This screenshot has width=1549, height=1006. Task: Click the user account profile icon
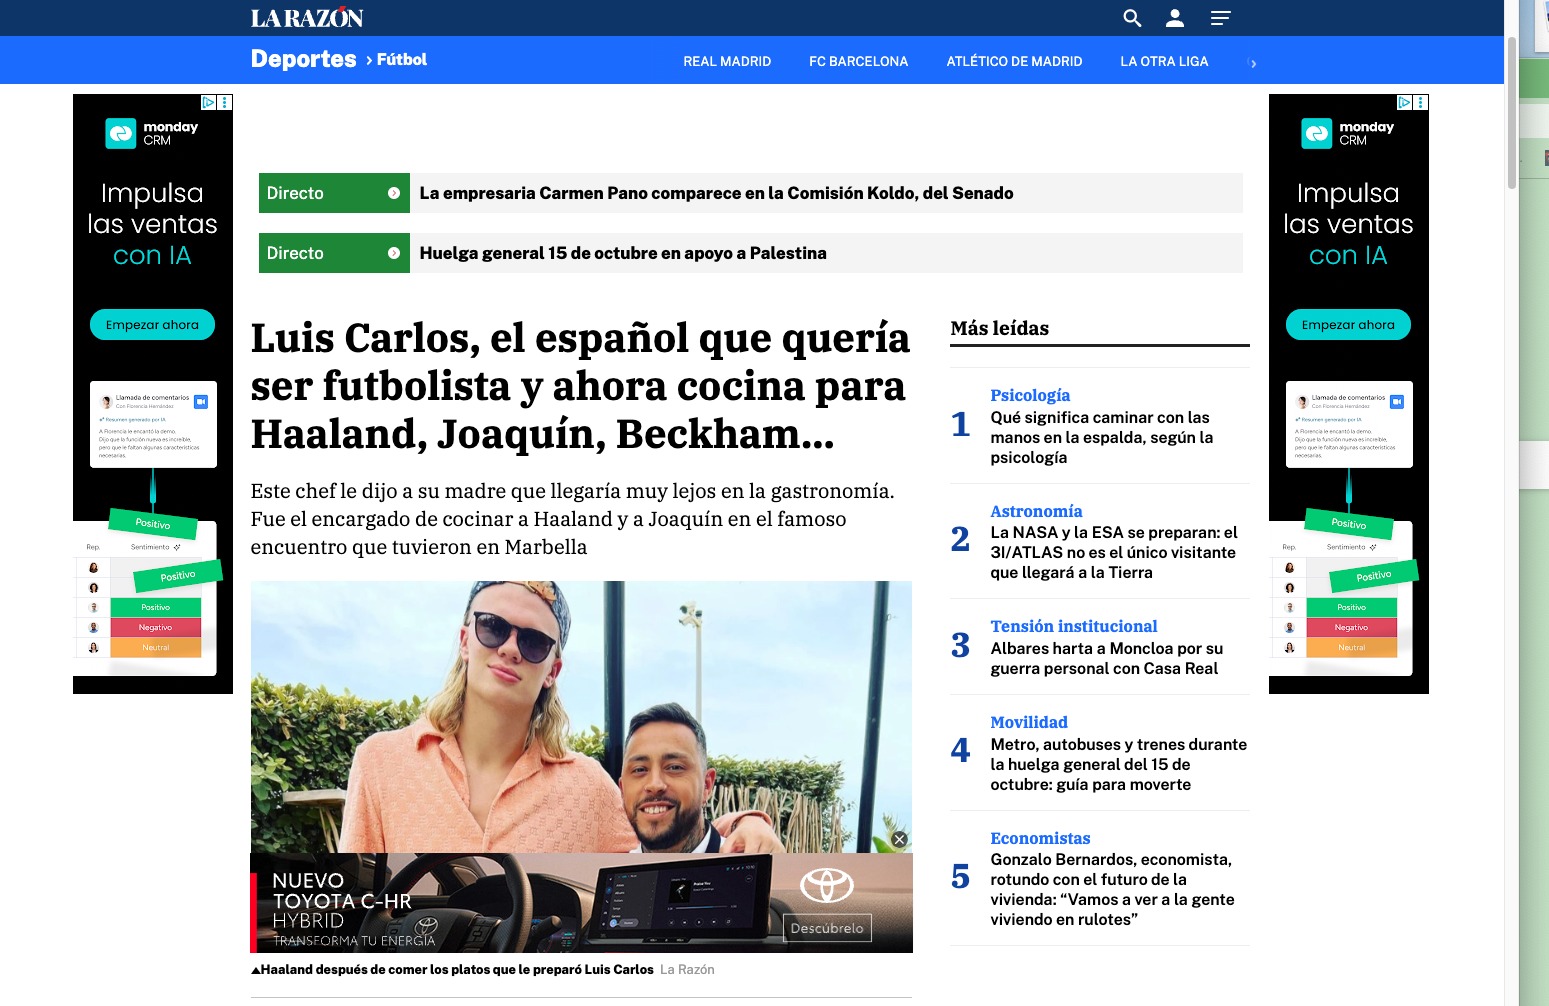(x=1175, y=18)
